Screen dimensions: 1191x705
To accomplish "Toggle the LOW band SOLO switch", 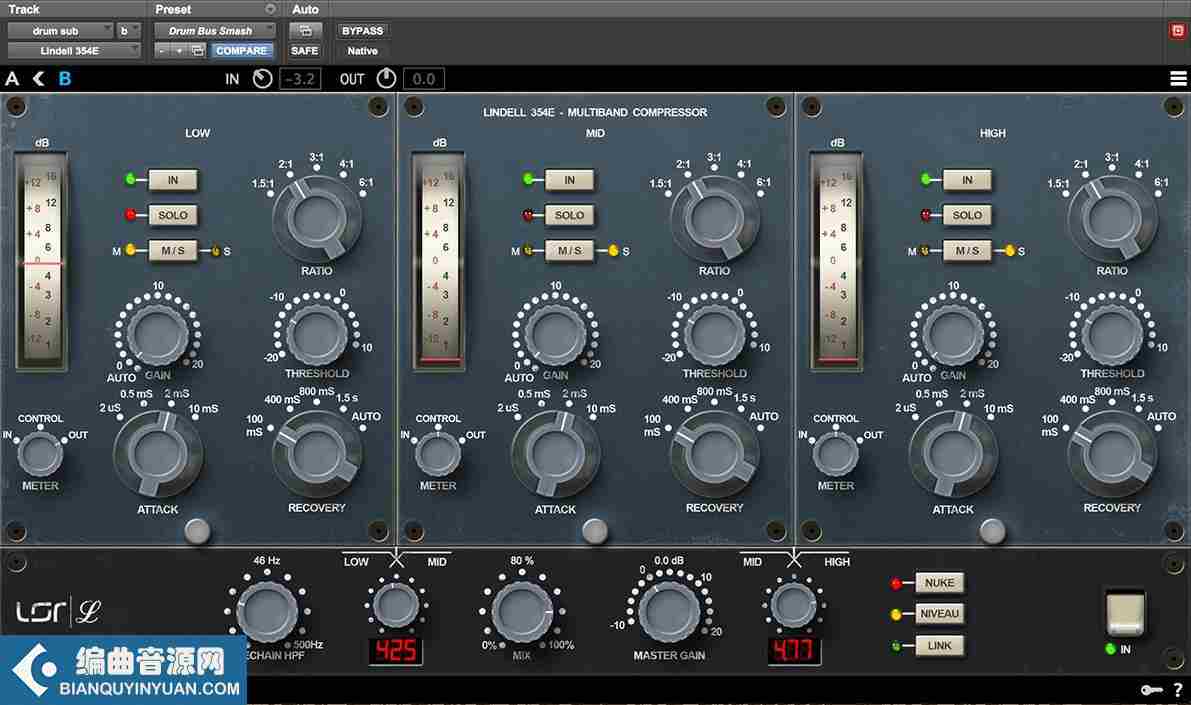I will point(172,215).
